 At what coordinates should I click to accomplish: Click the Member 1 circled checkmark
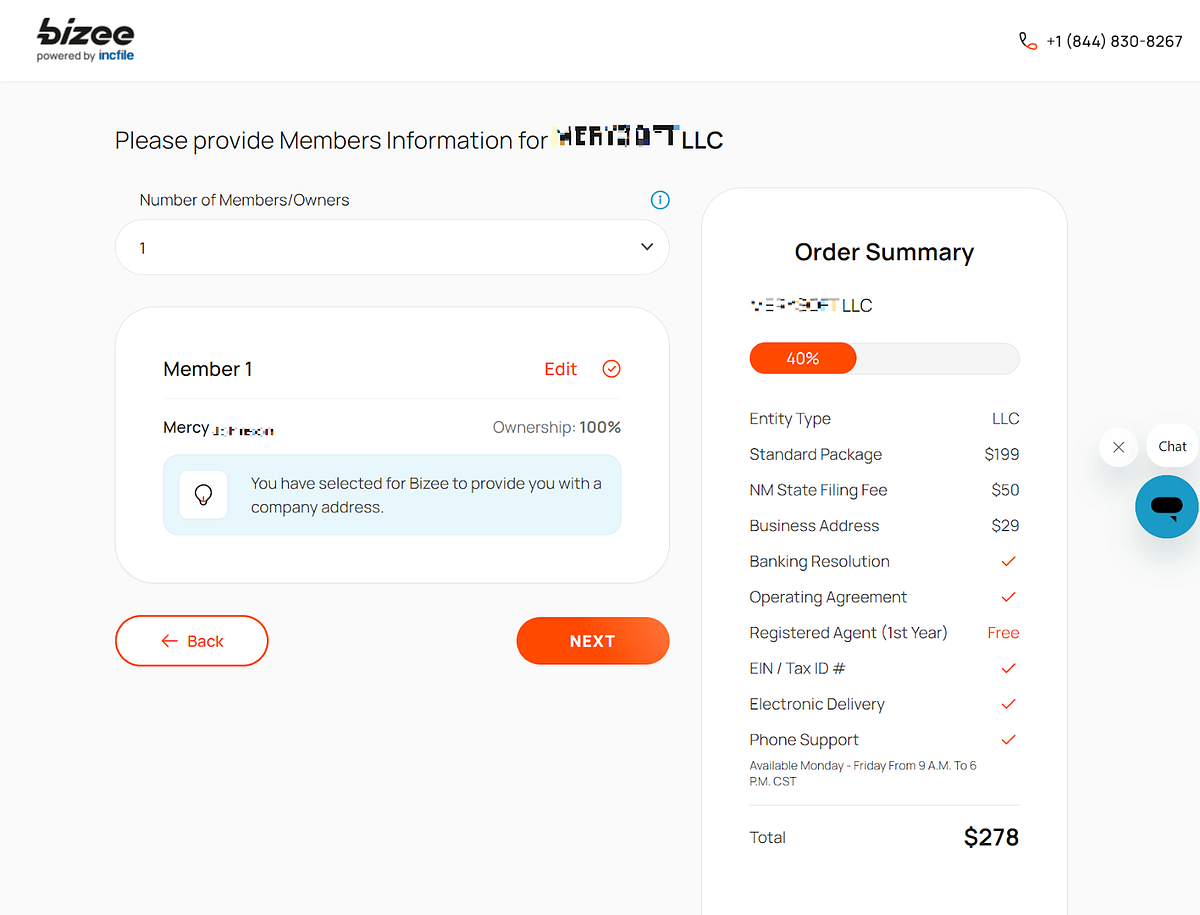(x=612, y=369)
